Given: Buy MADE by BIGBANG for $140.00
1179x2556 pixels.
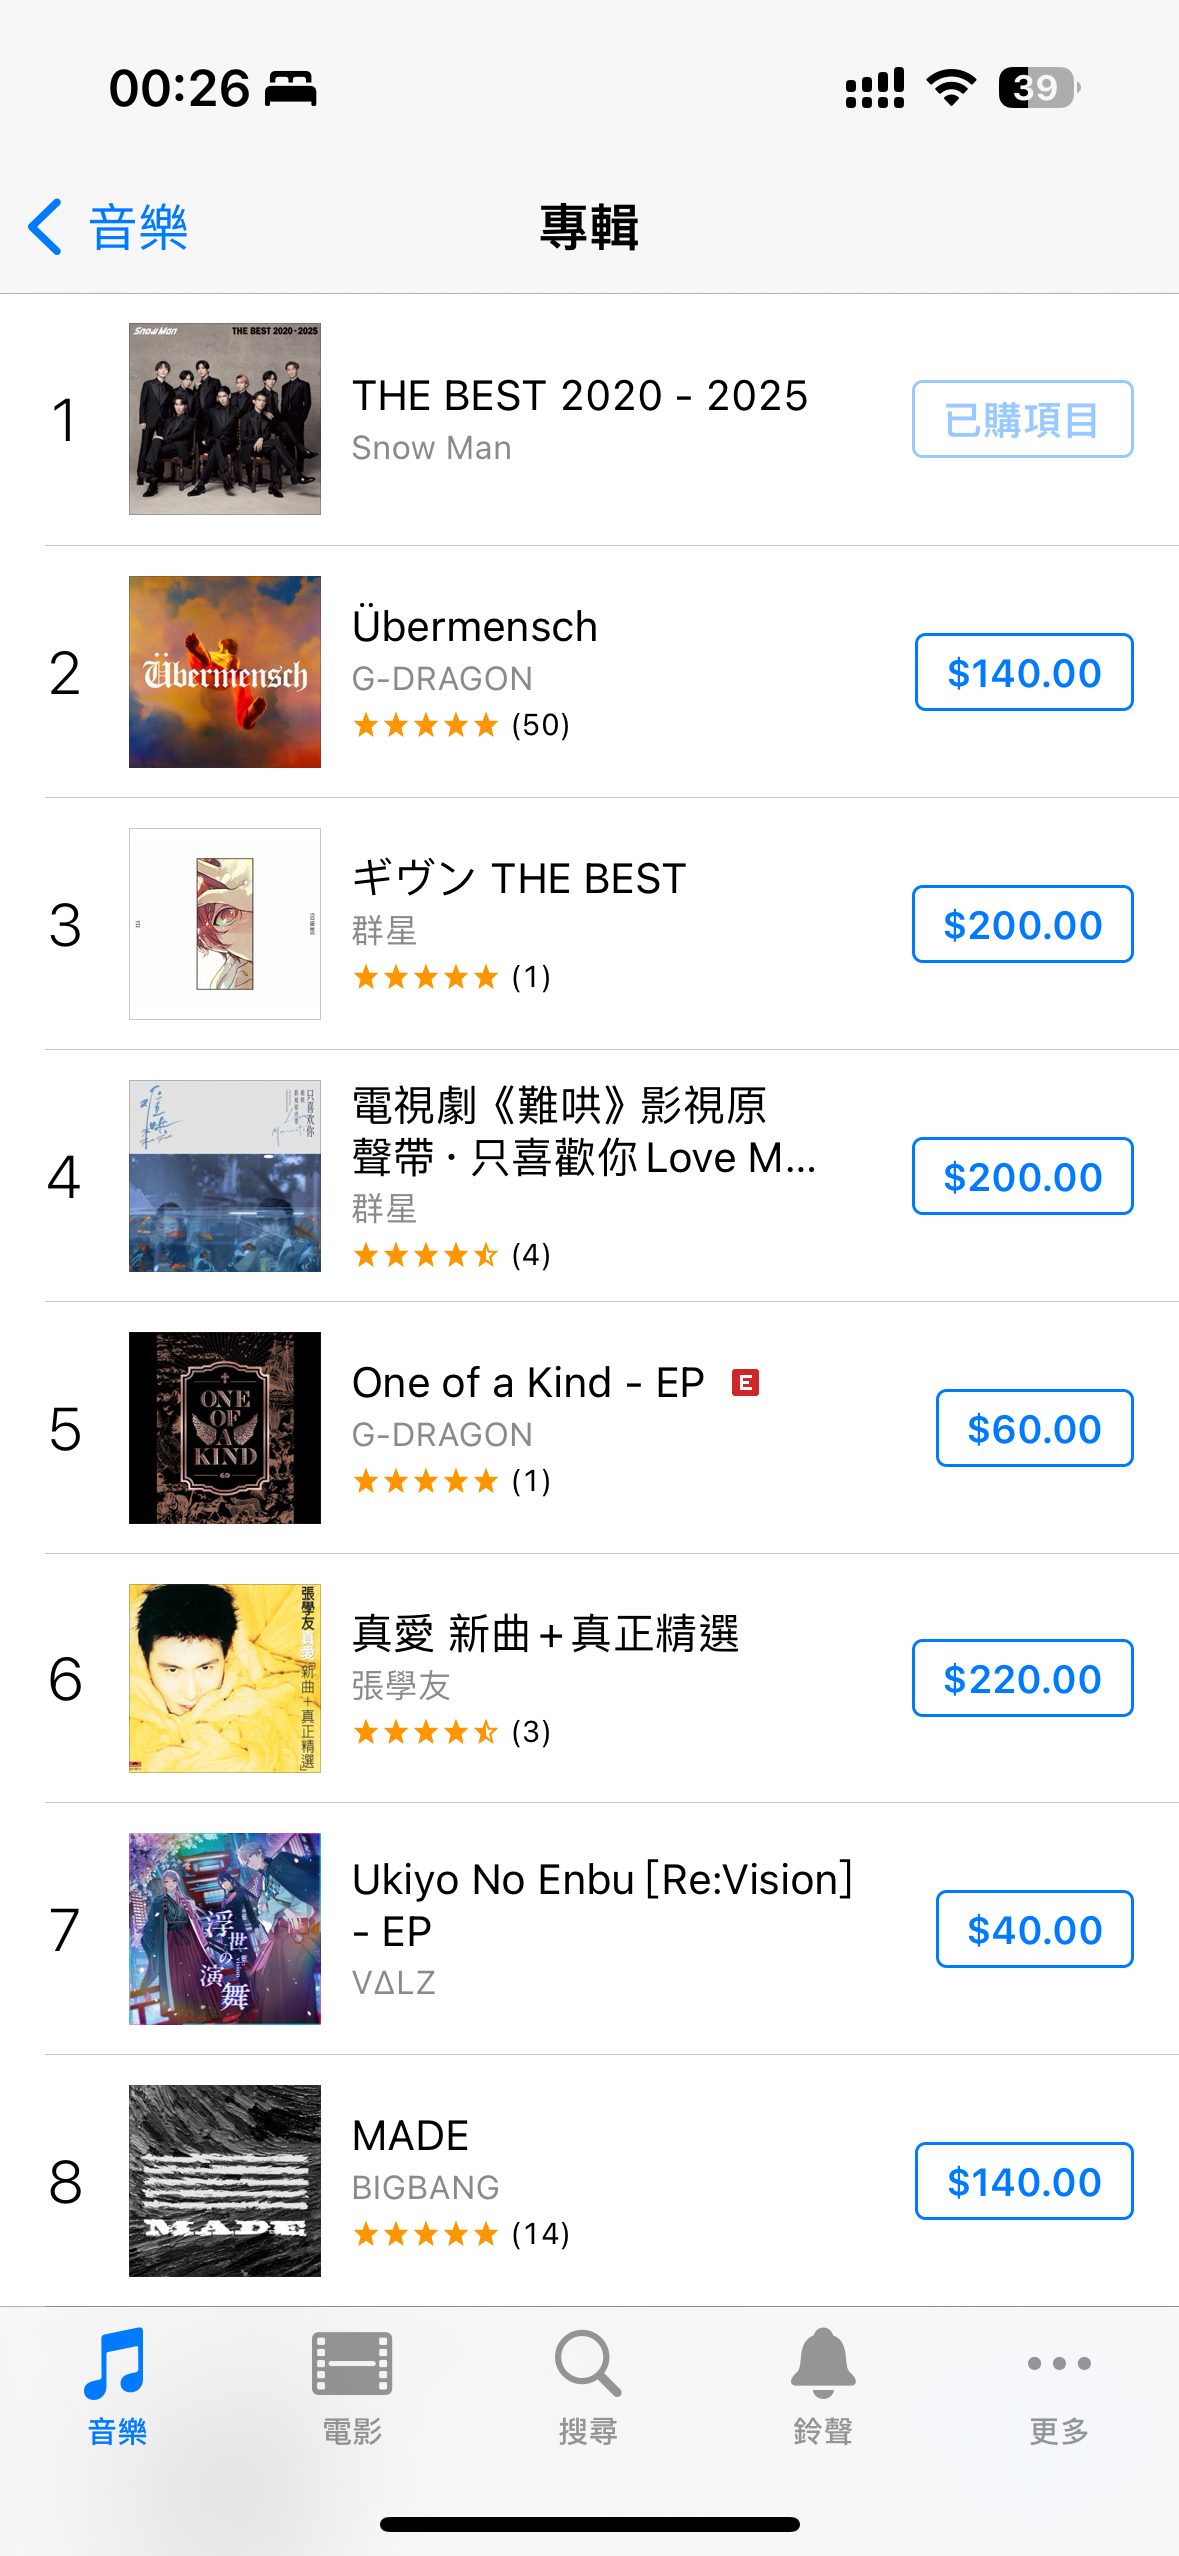Looking at the screenshot, I should 1024,2181.
